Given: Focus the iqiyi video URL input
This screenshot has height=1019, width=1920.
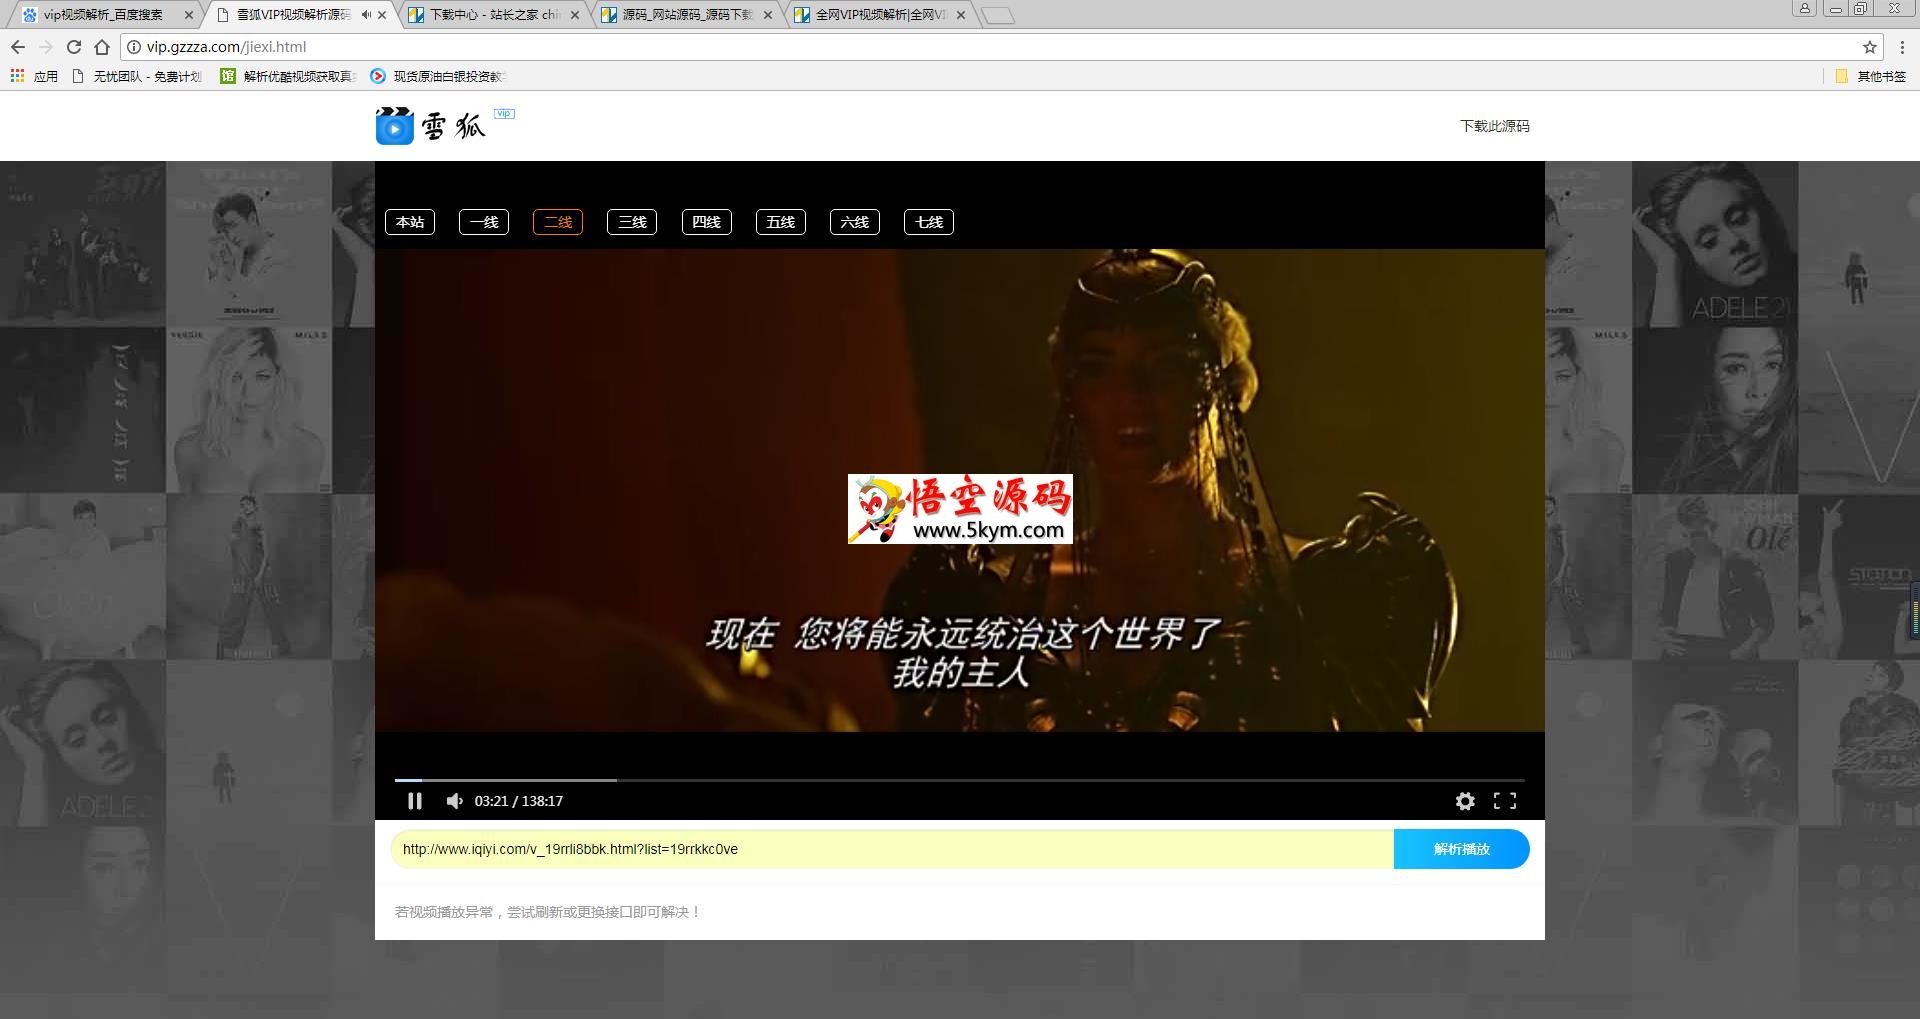Looking at the screenshot, I should pos(892,849).
